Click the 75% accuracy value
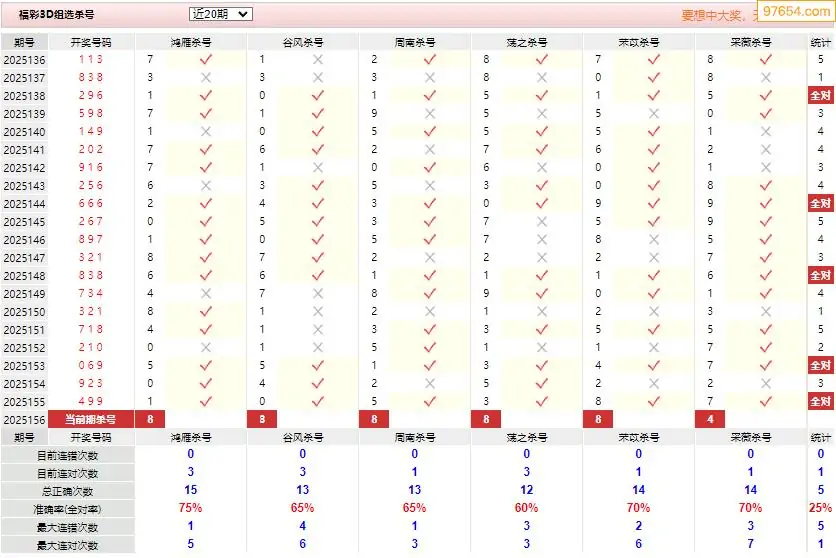This screenshot has height=558, width=836. tap(190, 508)
